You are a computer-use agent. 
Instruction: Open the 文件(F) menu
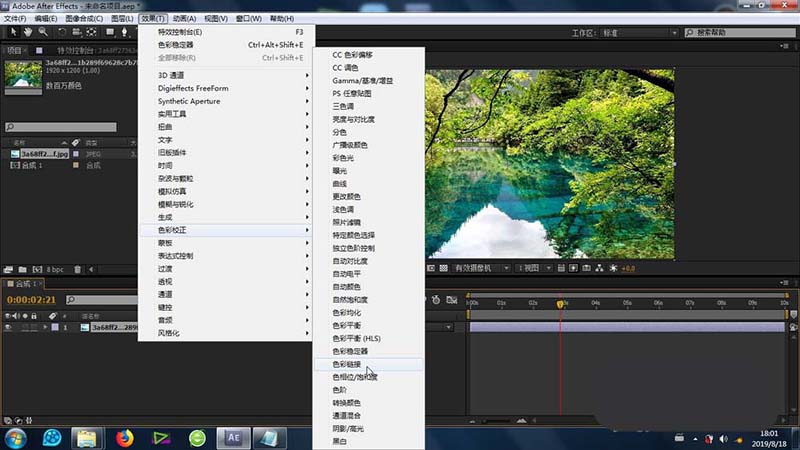tap(15, 18)
